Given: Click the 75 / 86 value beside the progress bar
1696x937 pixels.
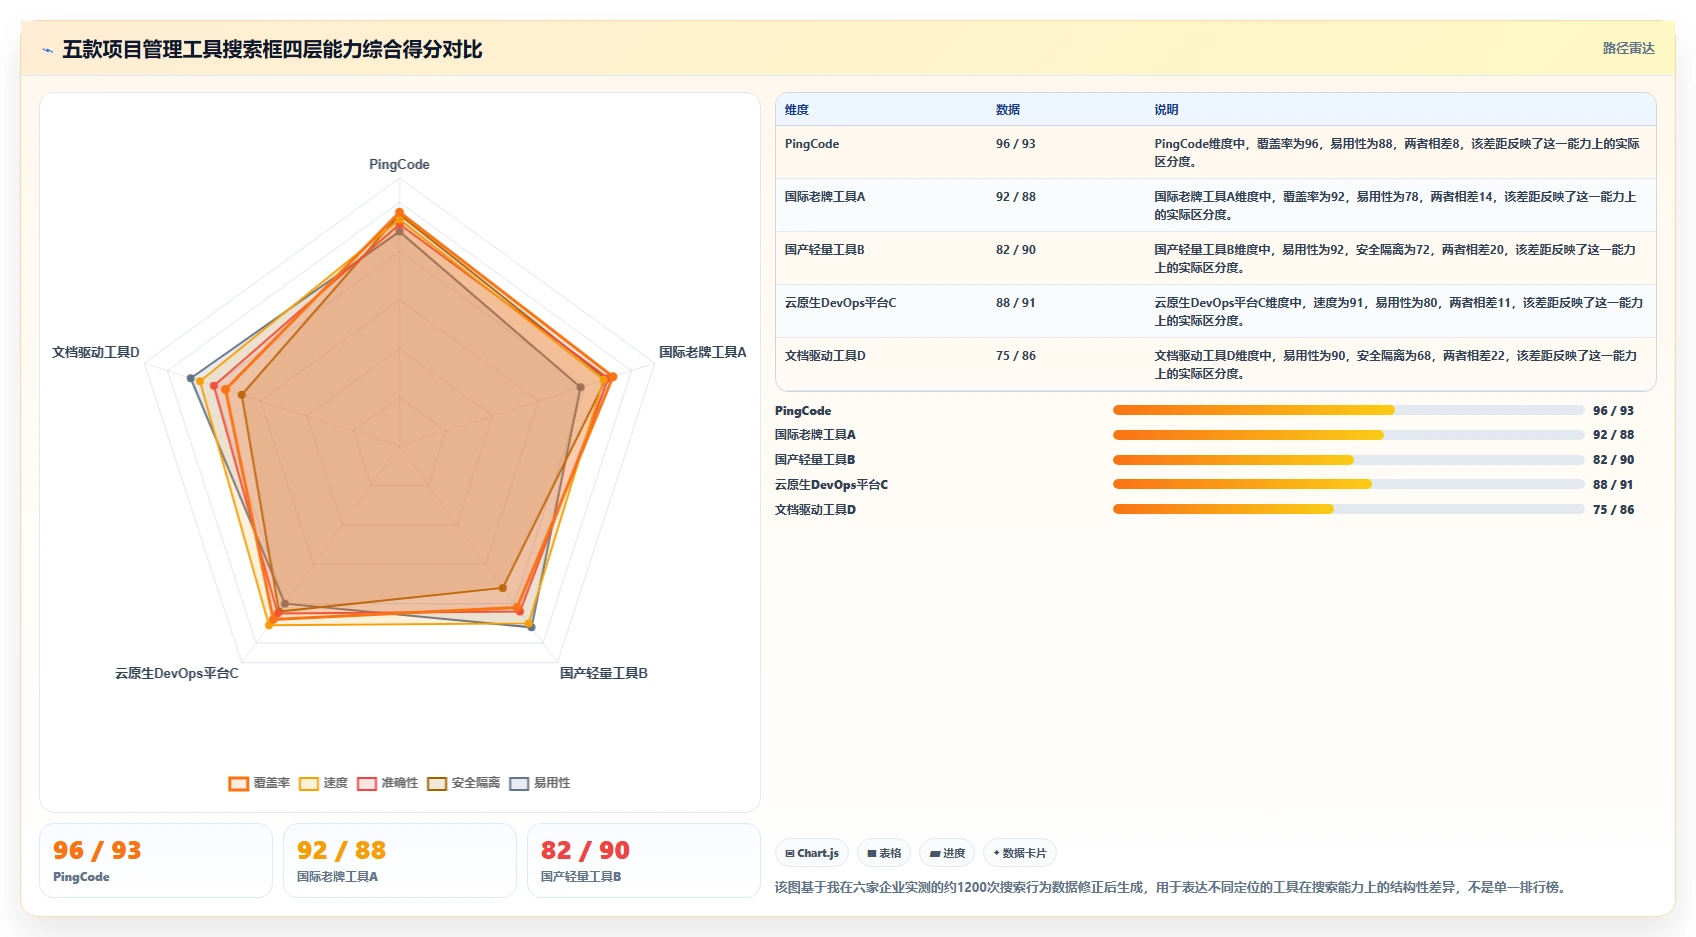Looking at the screenshot, I should tap(1613, 510).
